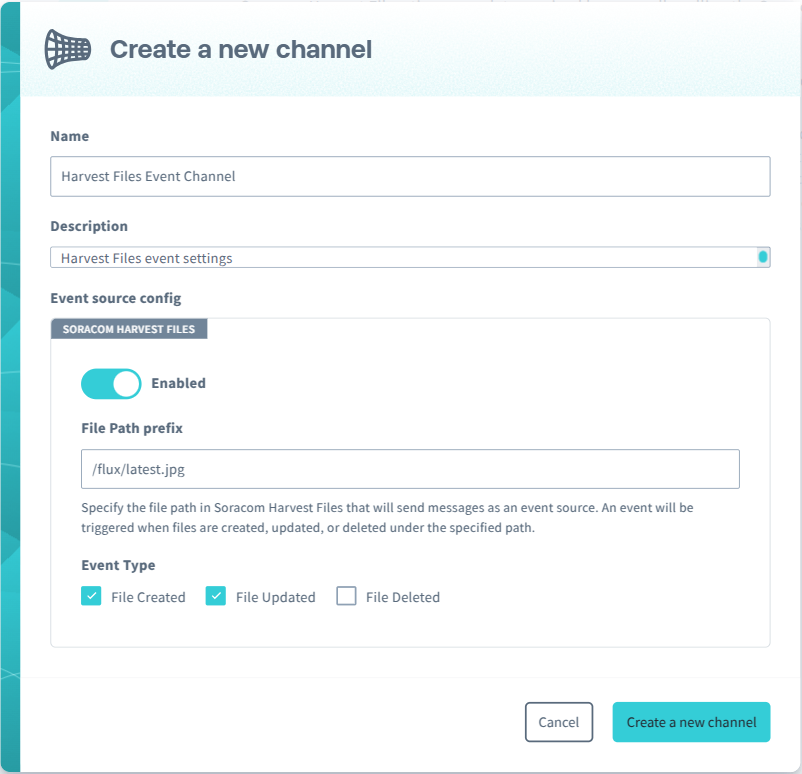Click the File Path prefix input
Image resolution: width=802 pixels, height=774 pixels.
410,468
